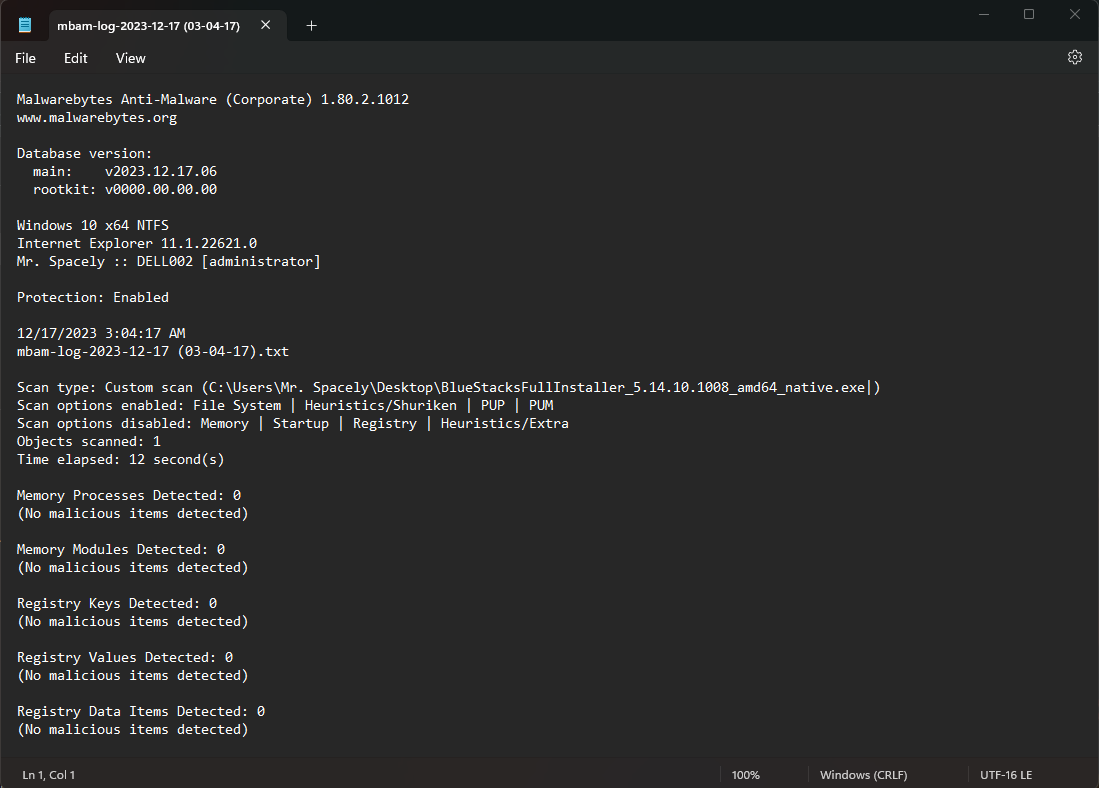Screen dimensions: 1099x788
Task: Click the 'Registry Keys Detected: 0' line
Action: 117,604
